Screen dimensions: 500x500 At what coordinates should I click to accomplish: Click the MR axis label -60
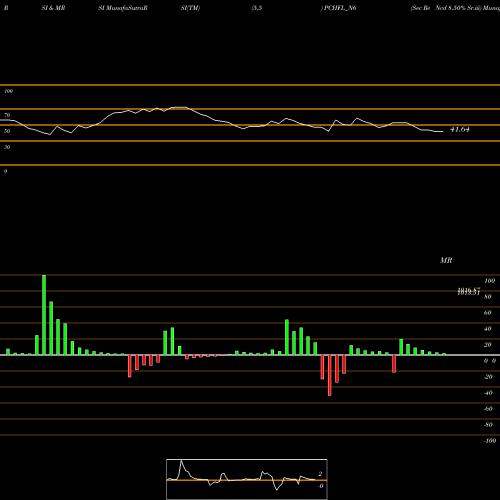click(x=488, y=409)
